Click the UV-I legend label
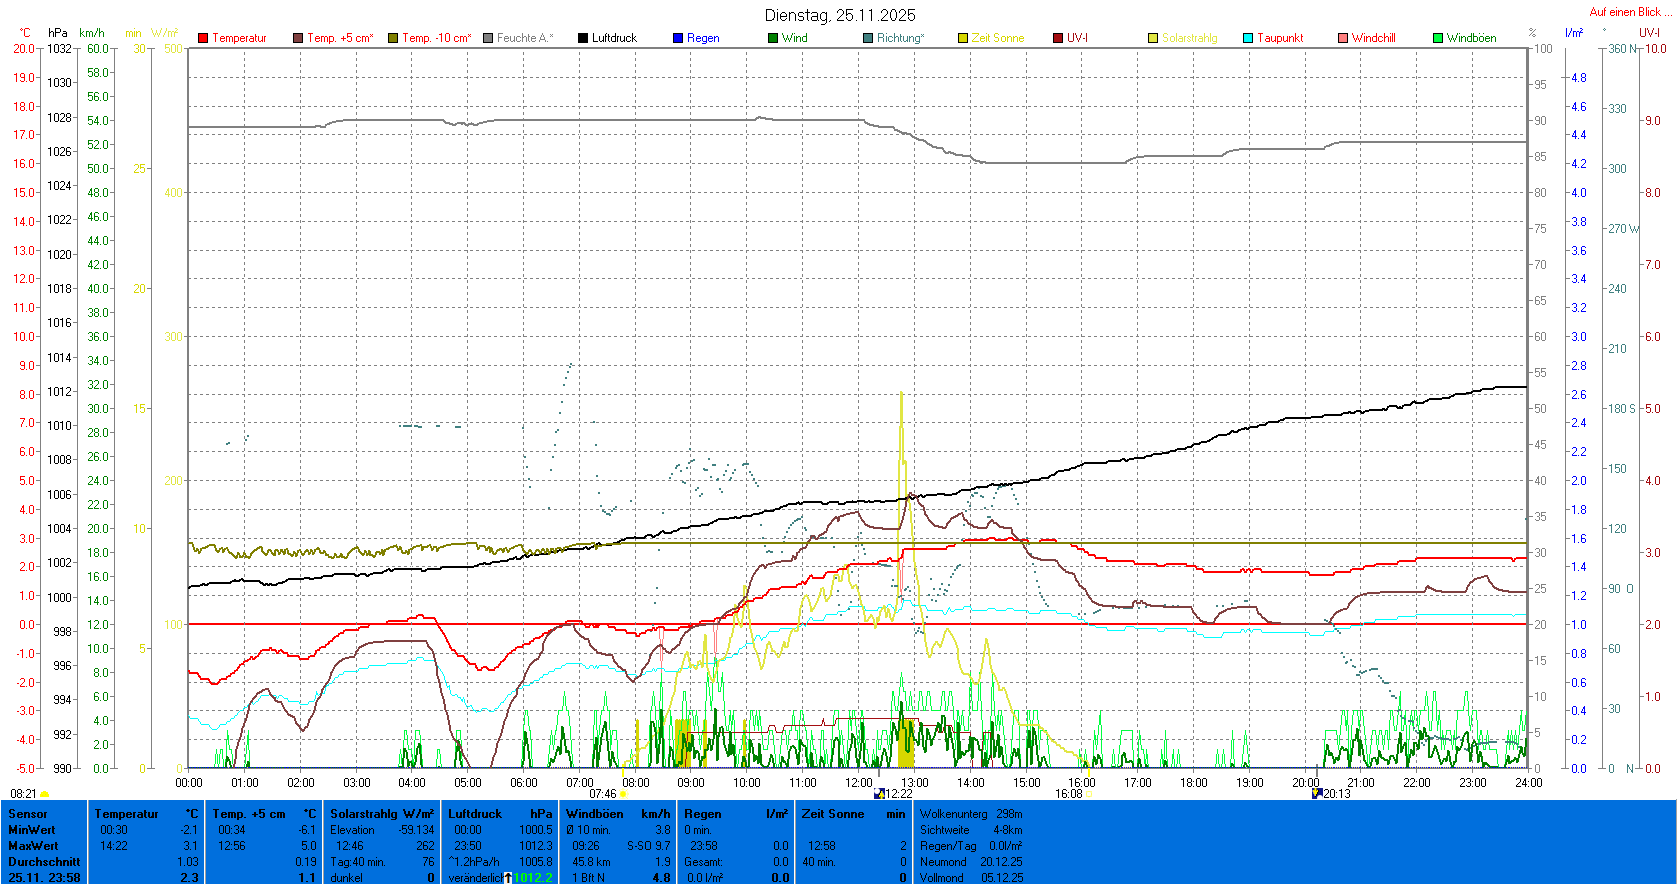The image size is (1677, 884). coord(1077,38)
